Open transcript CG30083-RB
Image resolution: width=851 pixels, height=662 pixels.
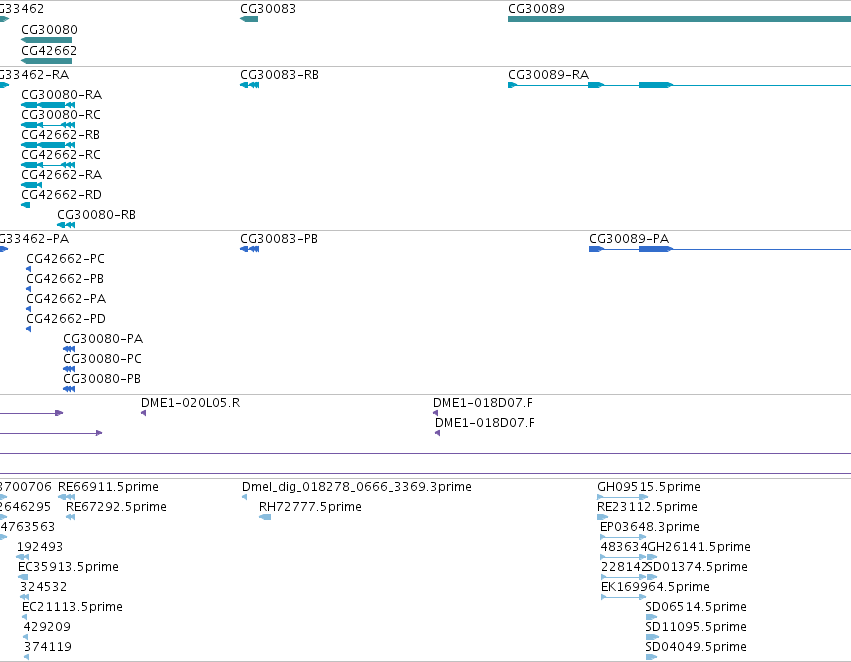tap(279, 75)
